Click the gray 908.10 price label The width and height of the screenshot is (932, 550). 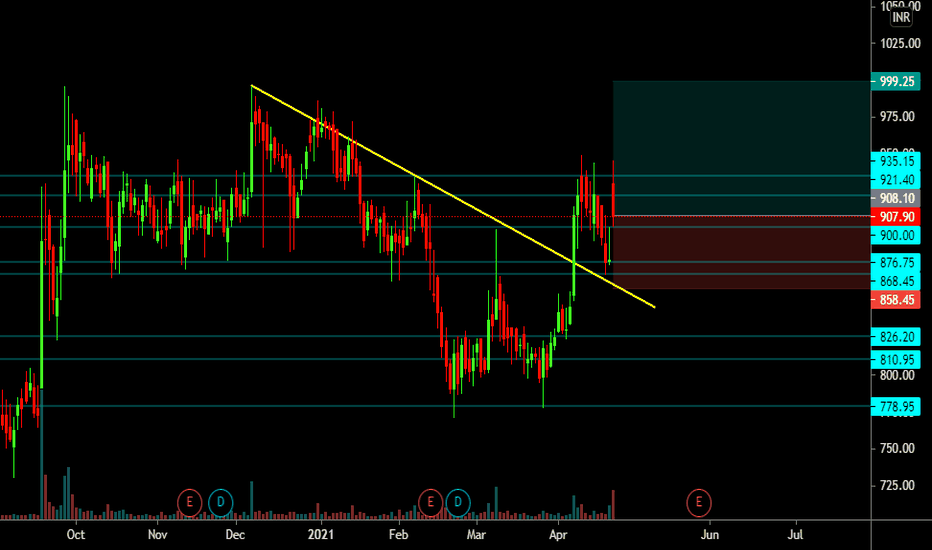click(x=896, y=198)
